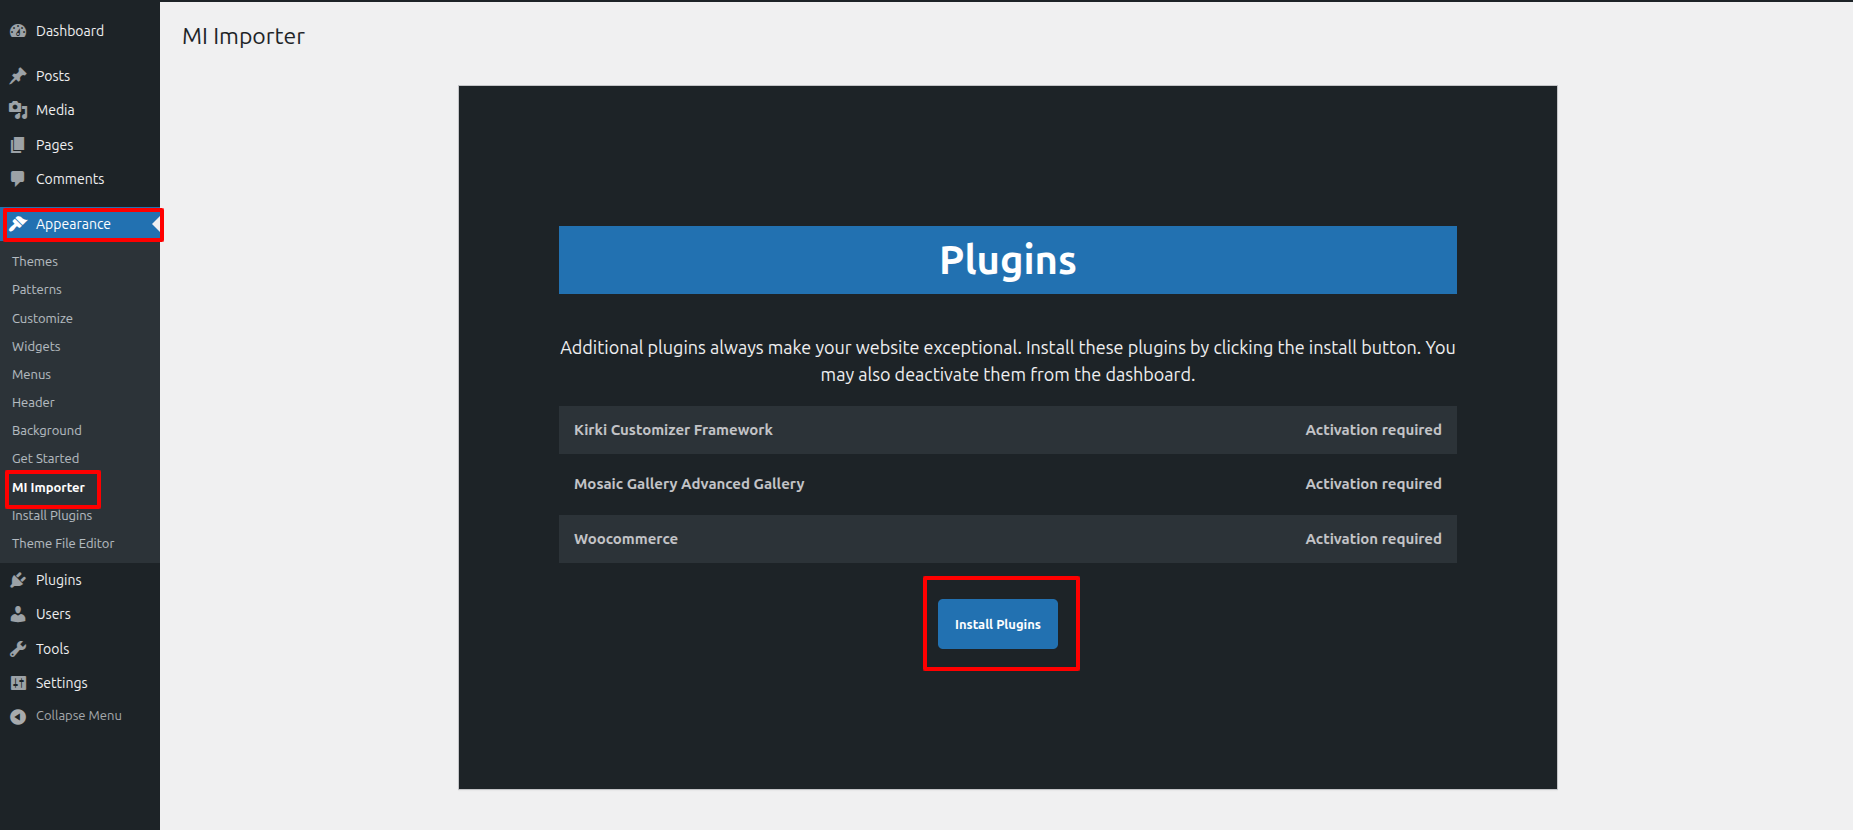The height and width of the screenshot is (830, 1853).
Task: Go to the Customize submenu item
Action: point(42,319)
